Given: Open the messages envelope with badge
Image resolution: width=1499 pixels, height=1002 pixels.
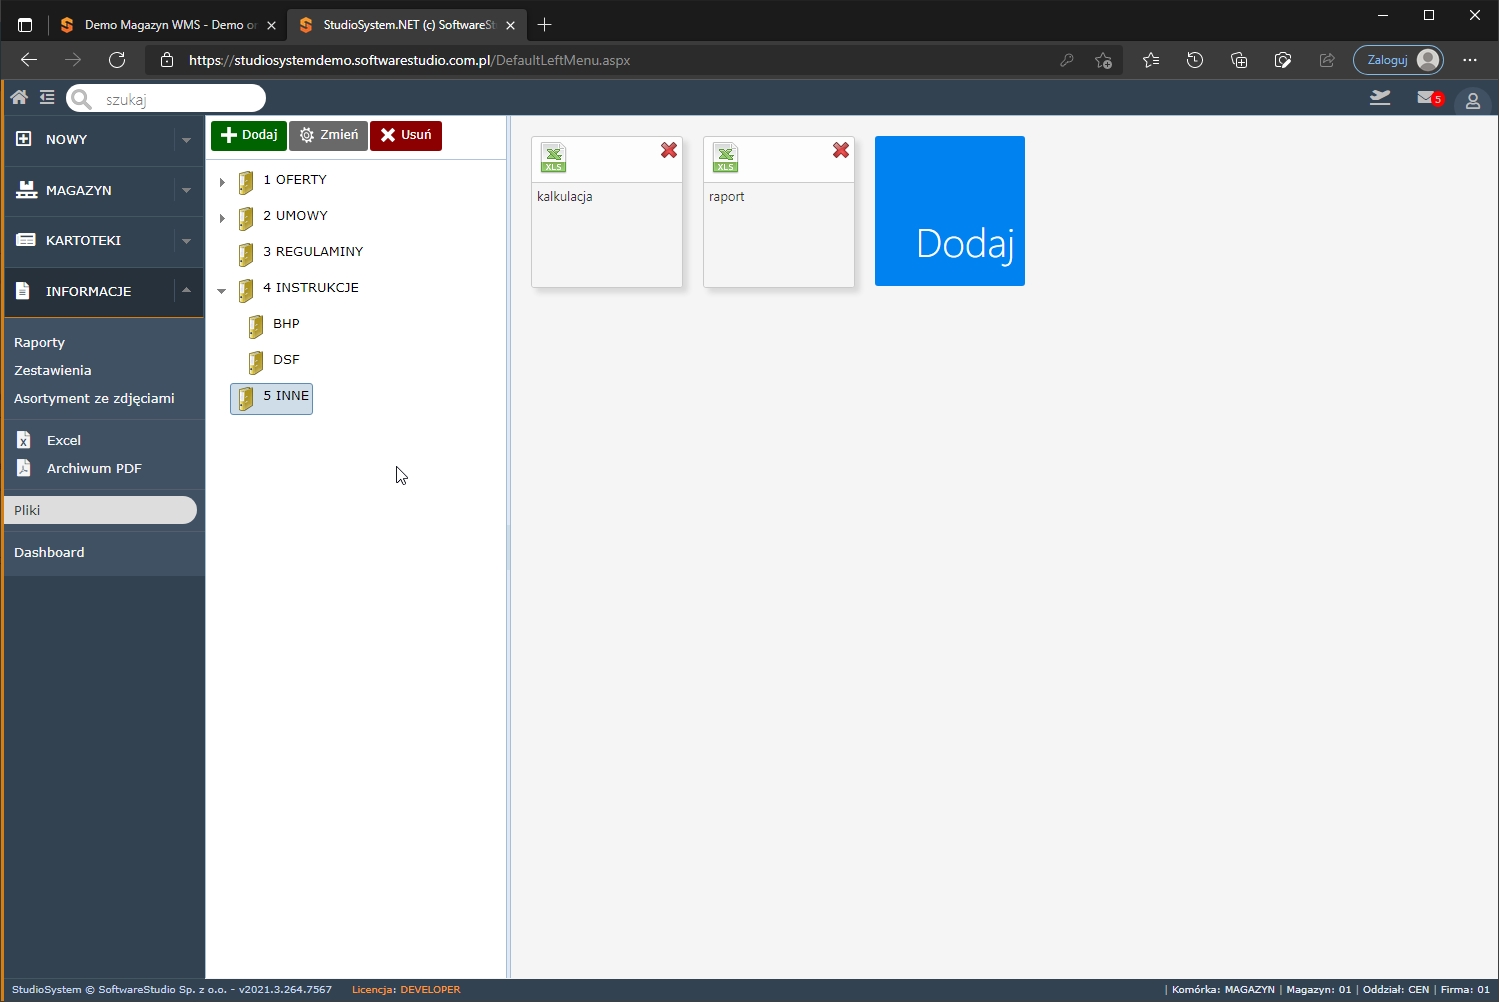Looking at the screenshot, I should [x=1430, y=98].
